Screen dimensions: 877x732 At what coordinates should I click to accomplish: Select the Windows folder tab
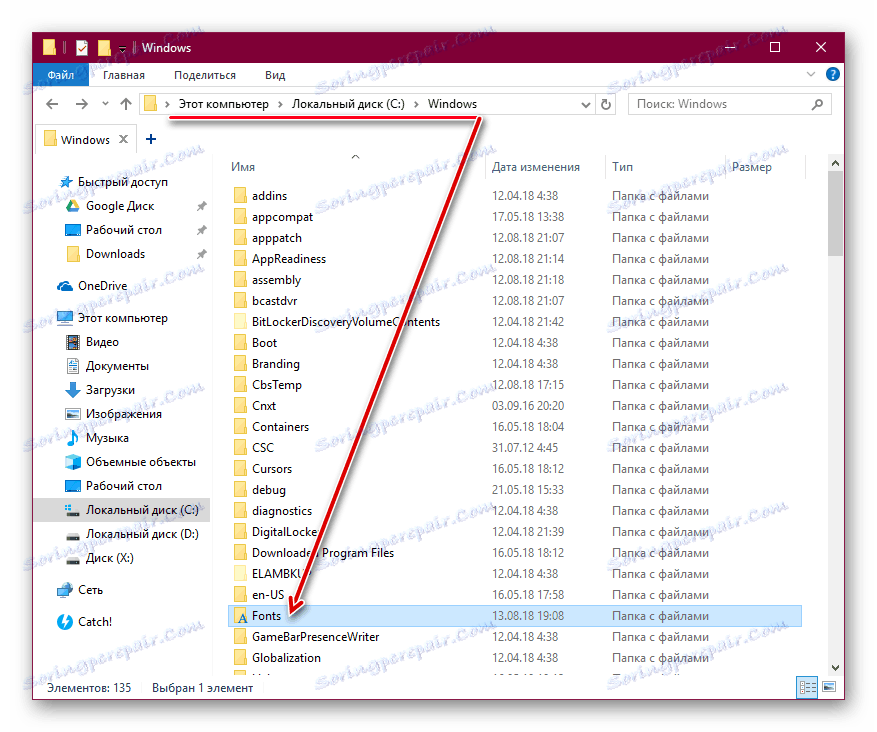(85, 139)
